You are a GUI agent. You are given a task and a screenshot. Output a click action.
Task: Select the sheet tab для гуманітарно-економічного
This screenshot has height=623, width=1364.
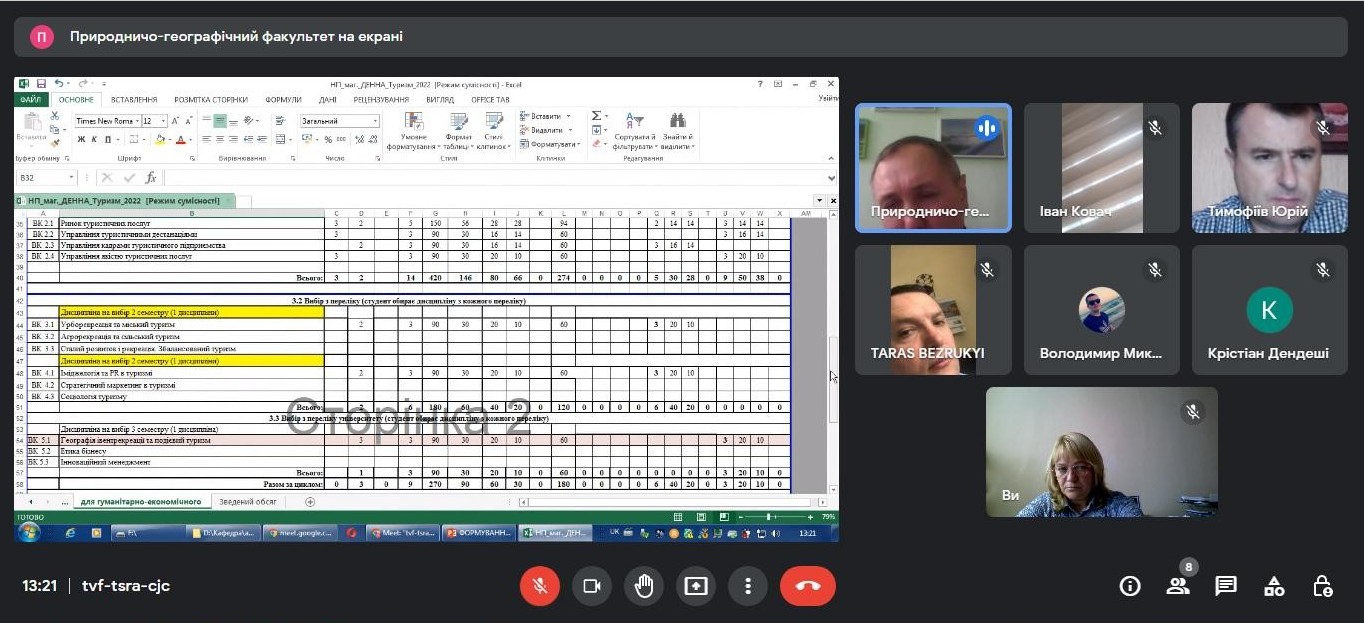[x=141, y=502]
